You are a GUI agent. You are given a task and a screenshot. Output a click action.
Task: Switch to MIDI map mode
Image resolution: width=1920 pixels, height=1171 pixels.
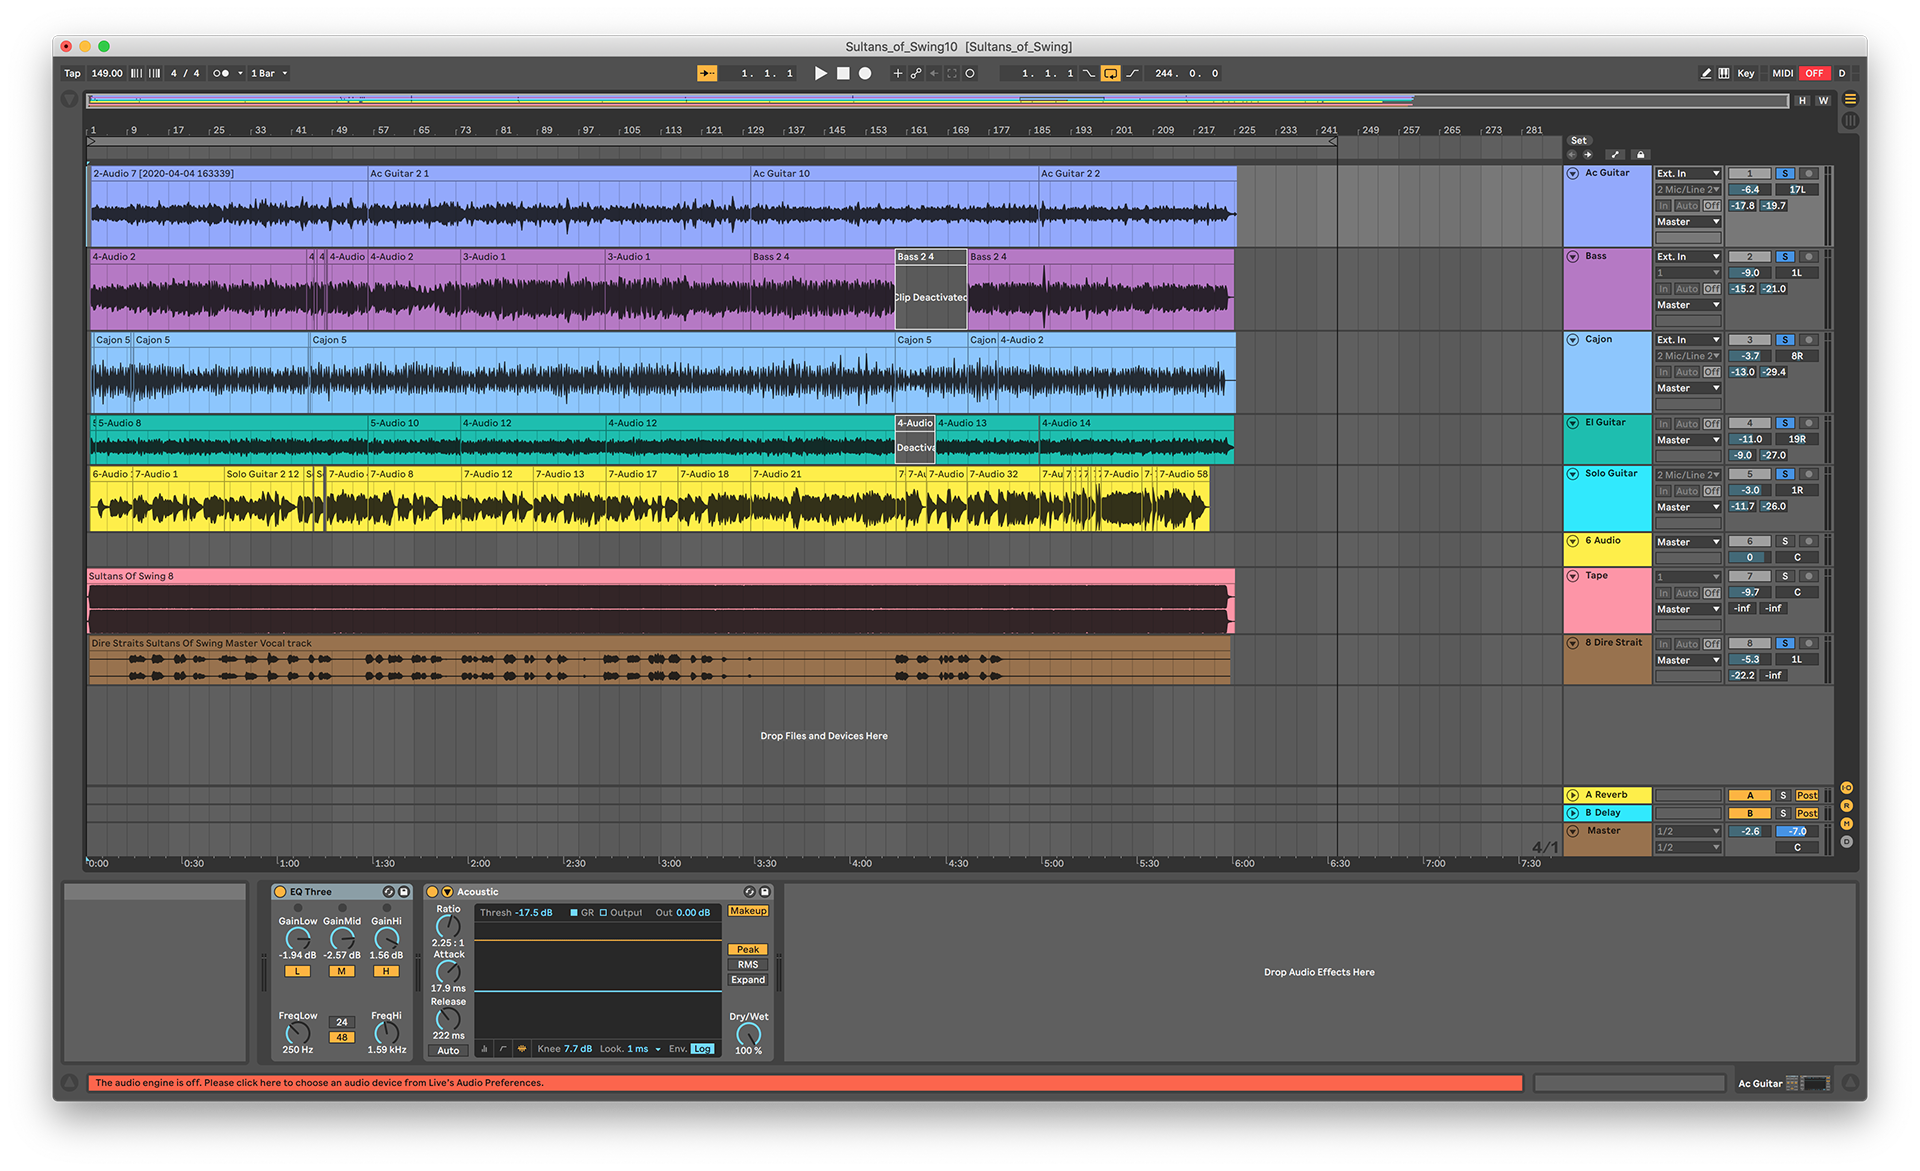click(x=1782, y=73)
